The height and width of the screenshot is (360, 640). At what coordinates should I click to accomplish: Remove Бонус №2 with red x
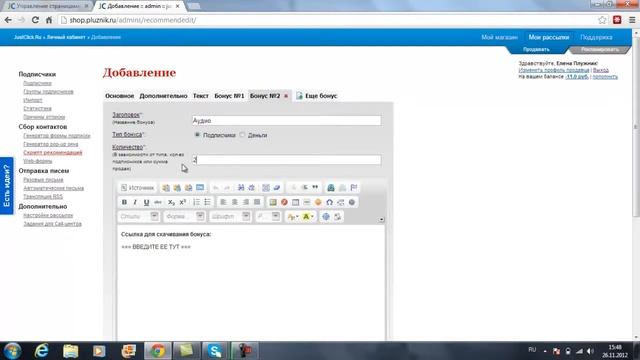tap(286, 96)
